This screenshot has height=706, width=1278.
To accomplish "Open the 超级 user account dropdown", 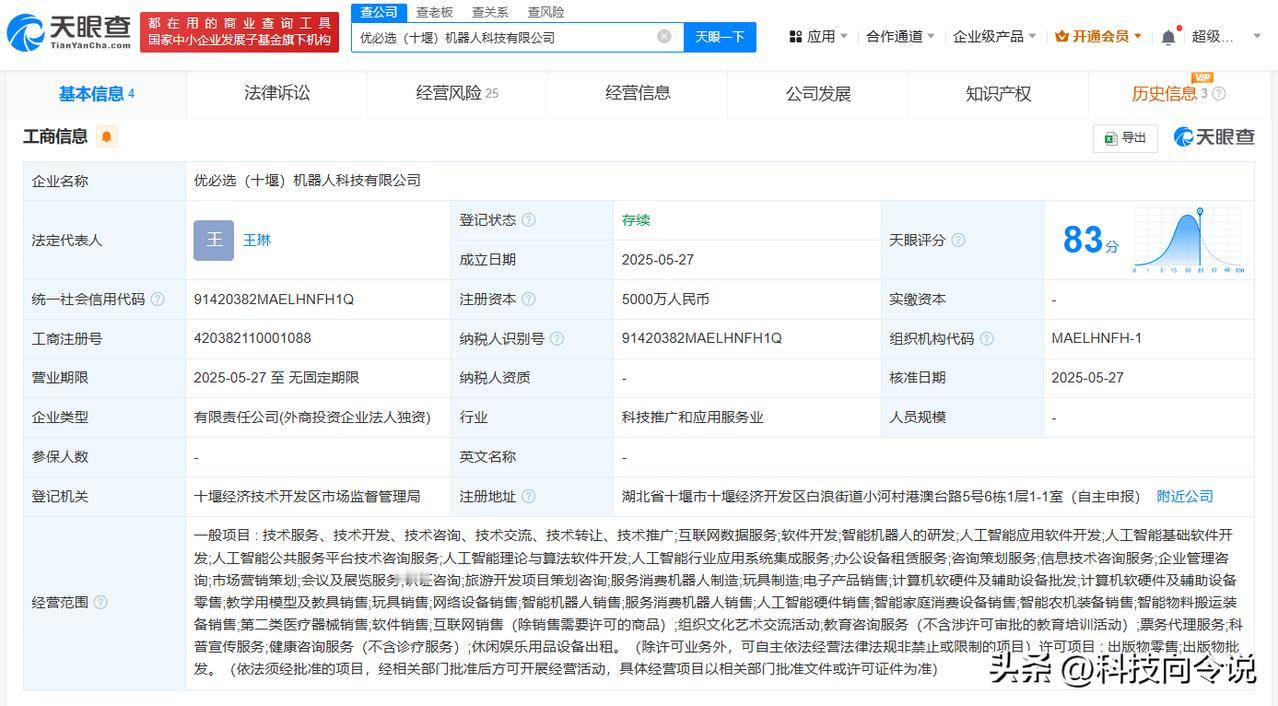I will click(x=1227, y=37).
